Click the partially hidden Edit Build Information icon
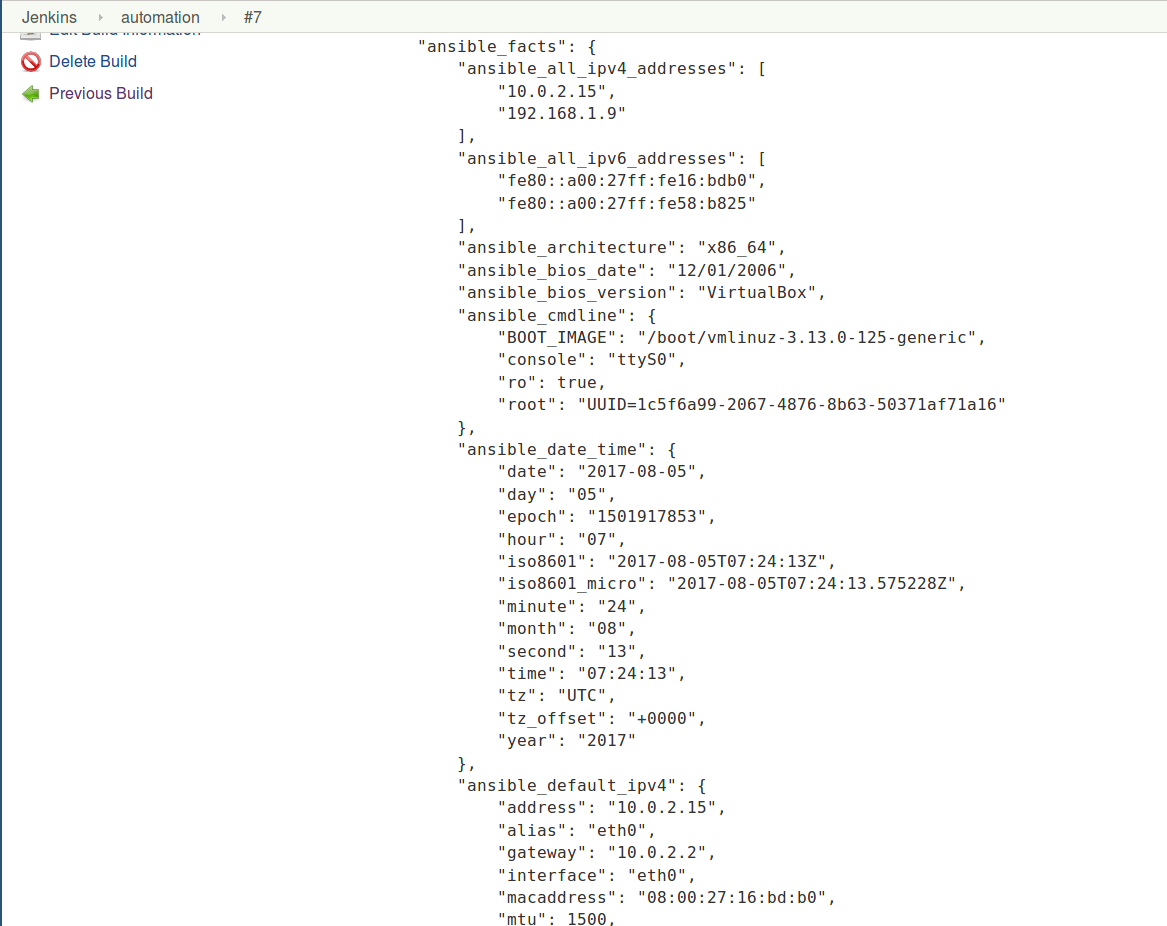Screen dimensions: 1167x926 [31, 34]
